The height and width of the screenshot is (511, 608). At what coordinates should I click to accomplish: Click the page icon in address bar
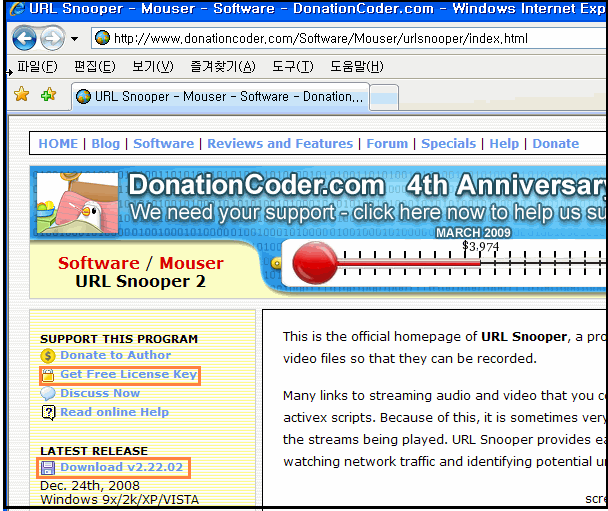(x=102, y=38)
